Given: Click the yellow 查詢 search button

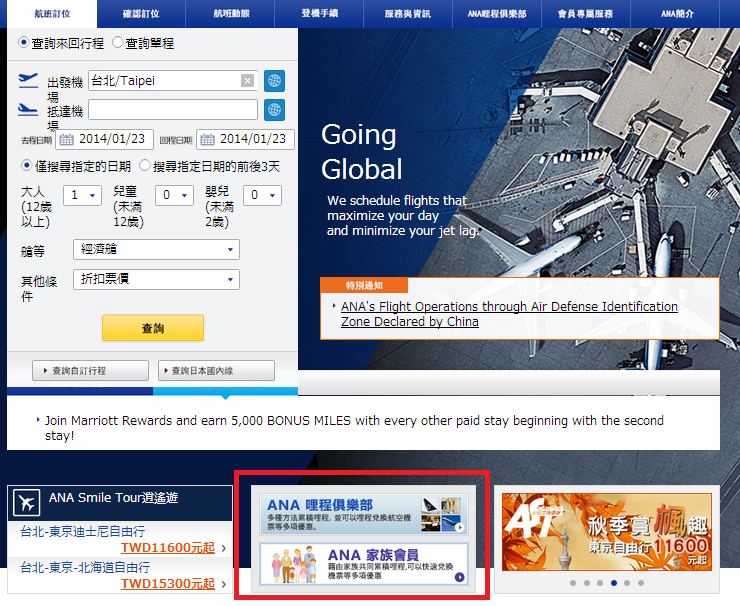Looking at the screenshot, I should (x=153, y=328).
